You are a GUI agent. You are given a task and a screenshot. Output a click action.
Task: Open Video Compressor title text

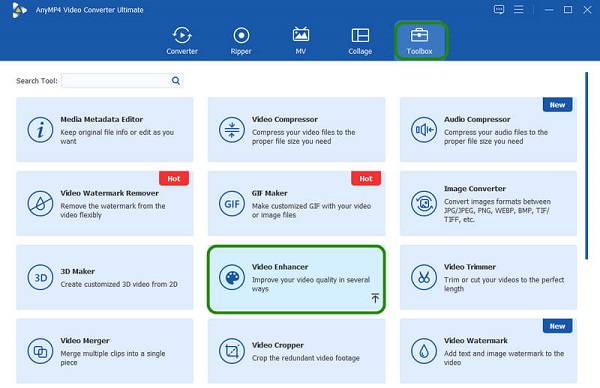click(285, 119)
